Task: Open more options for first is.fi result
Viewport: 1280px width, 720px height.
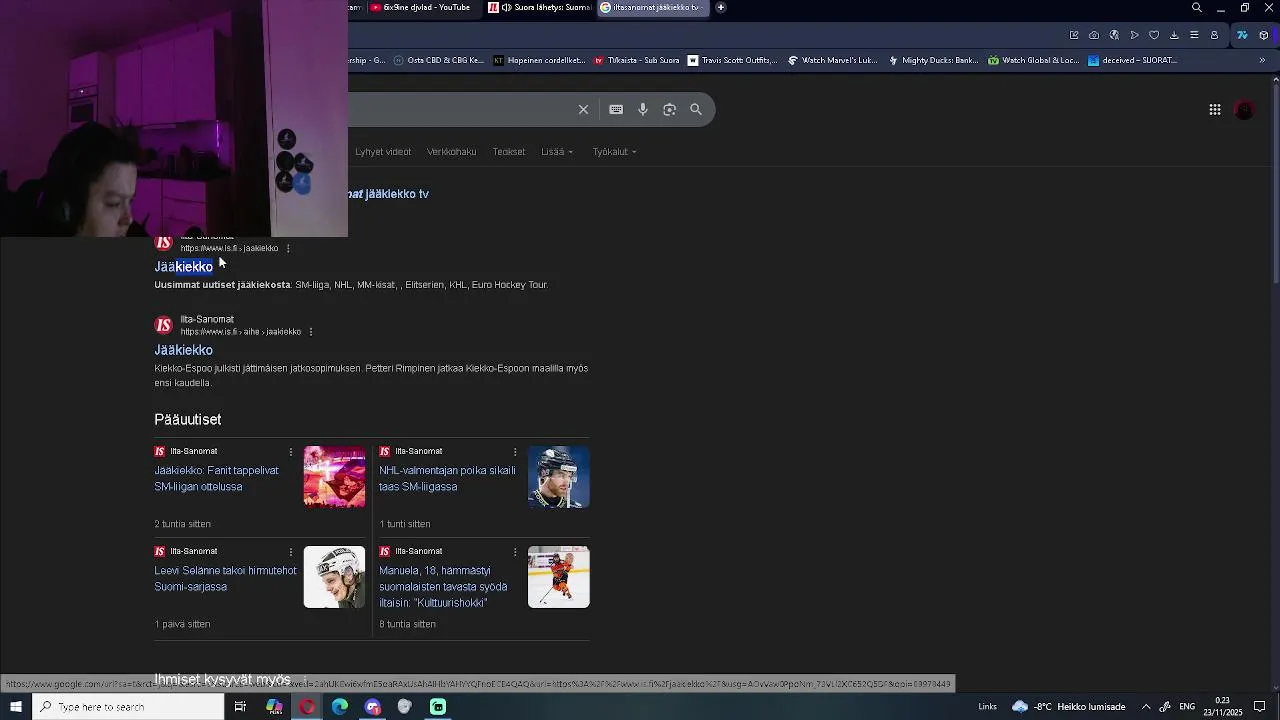Action: [x=288, y=248]
